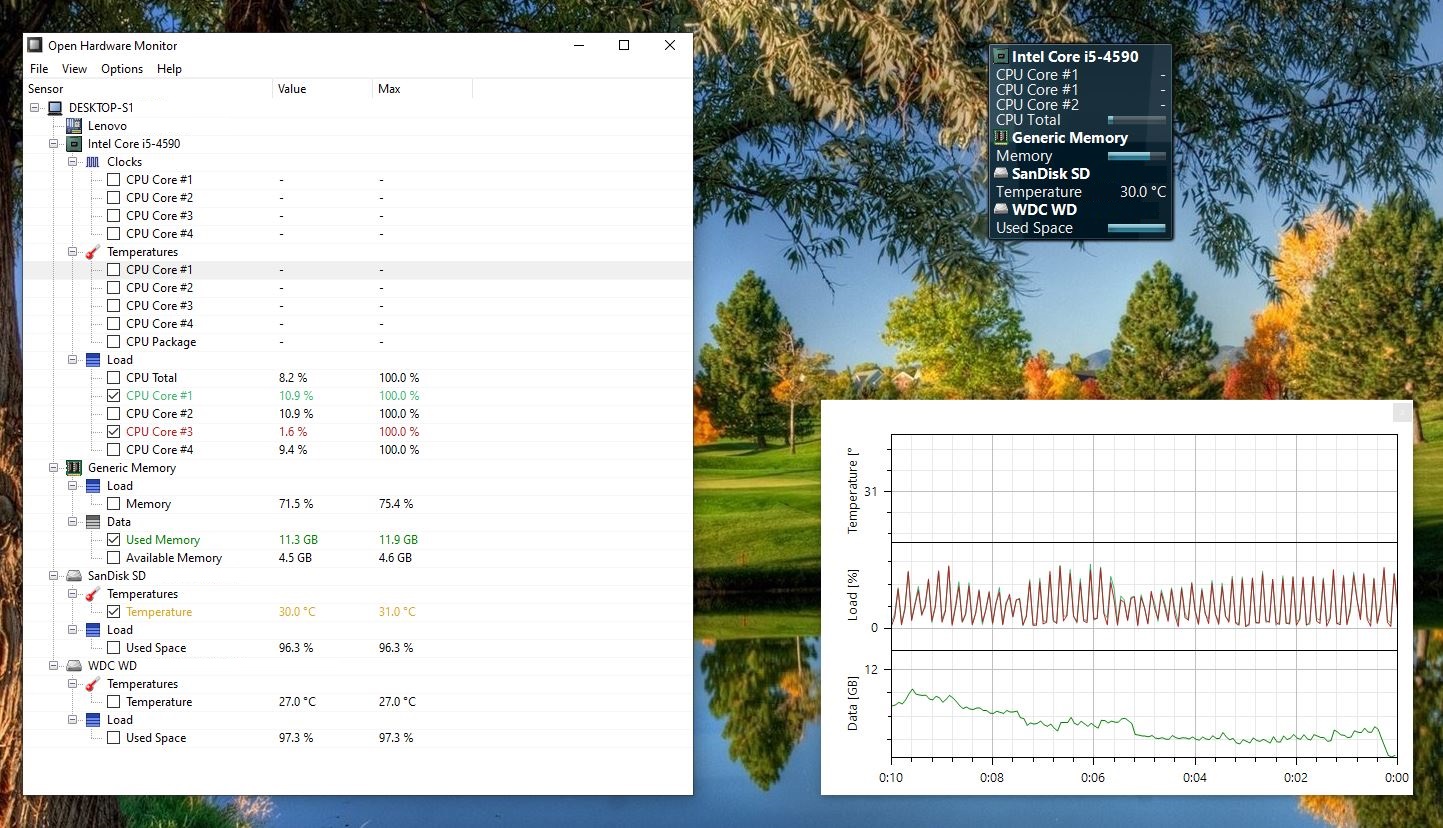Click the SanDisk SD drive icon in tree
The width and height of the screenshot is (1443, 828).
[x=74, y=576]
